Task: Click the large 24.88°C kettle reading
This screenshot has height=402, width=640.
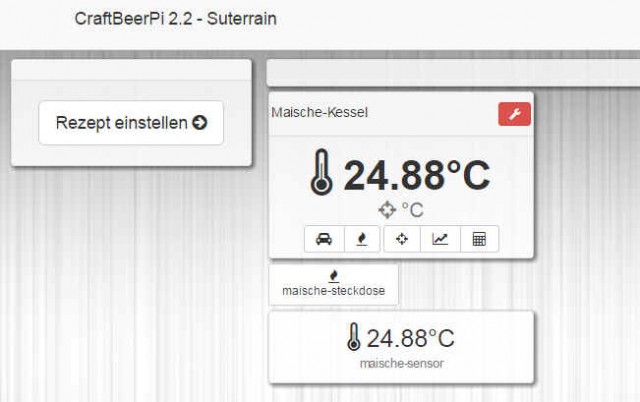Action: coord(417,175)
